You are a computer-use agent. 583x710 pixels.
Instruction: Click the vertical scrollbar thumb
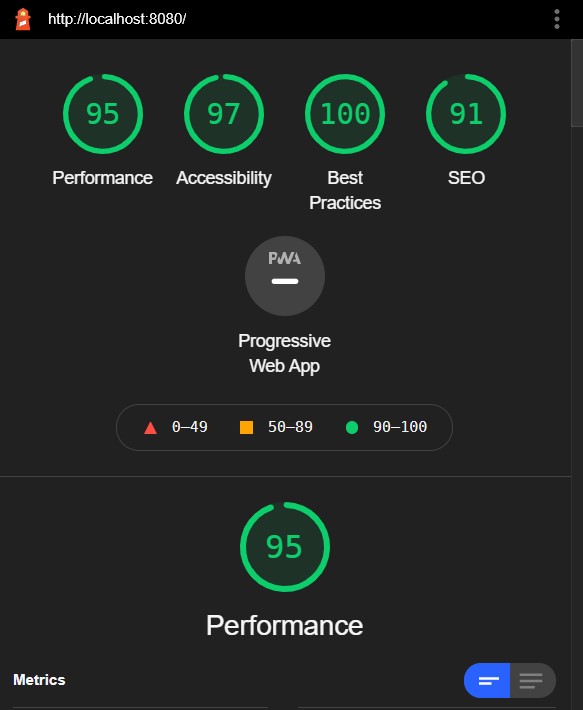(x=577, y=82)
